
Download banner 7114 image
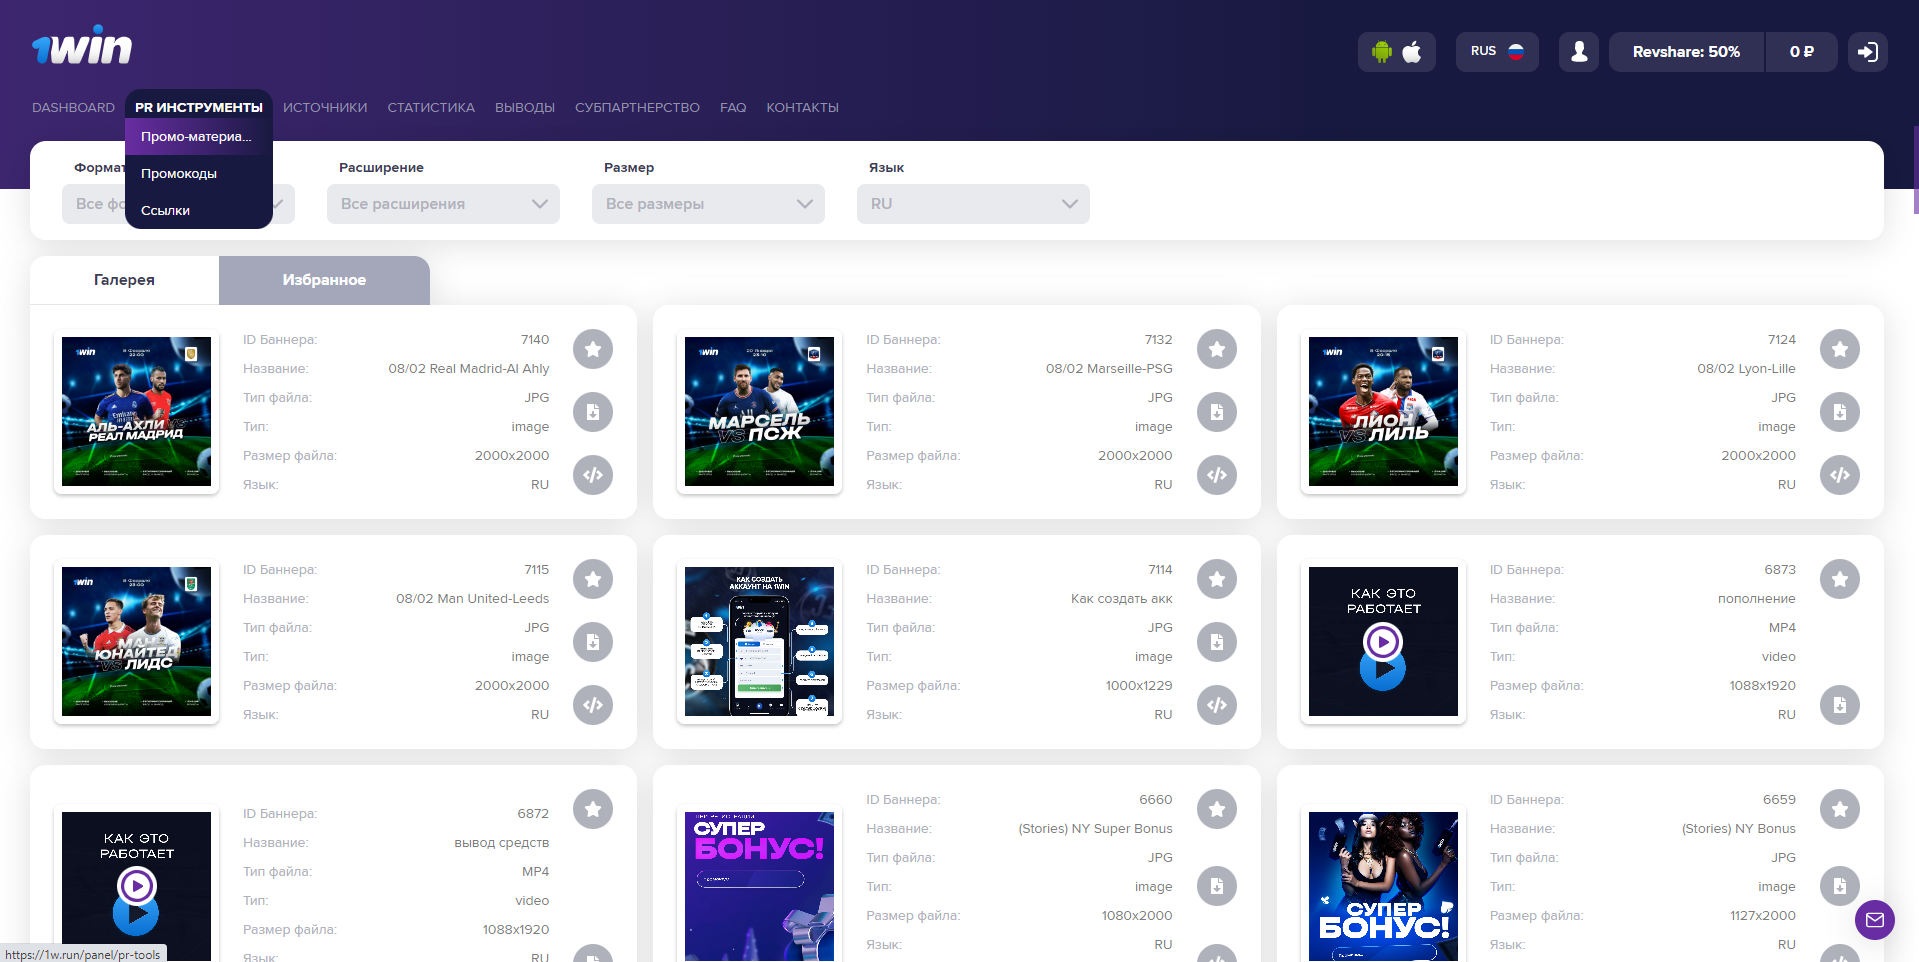(1217, 642)
